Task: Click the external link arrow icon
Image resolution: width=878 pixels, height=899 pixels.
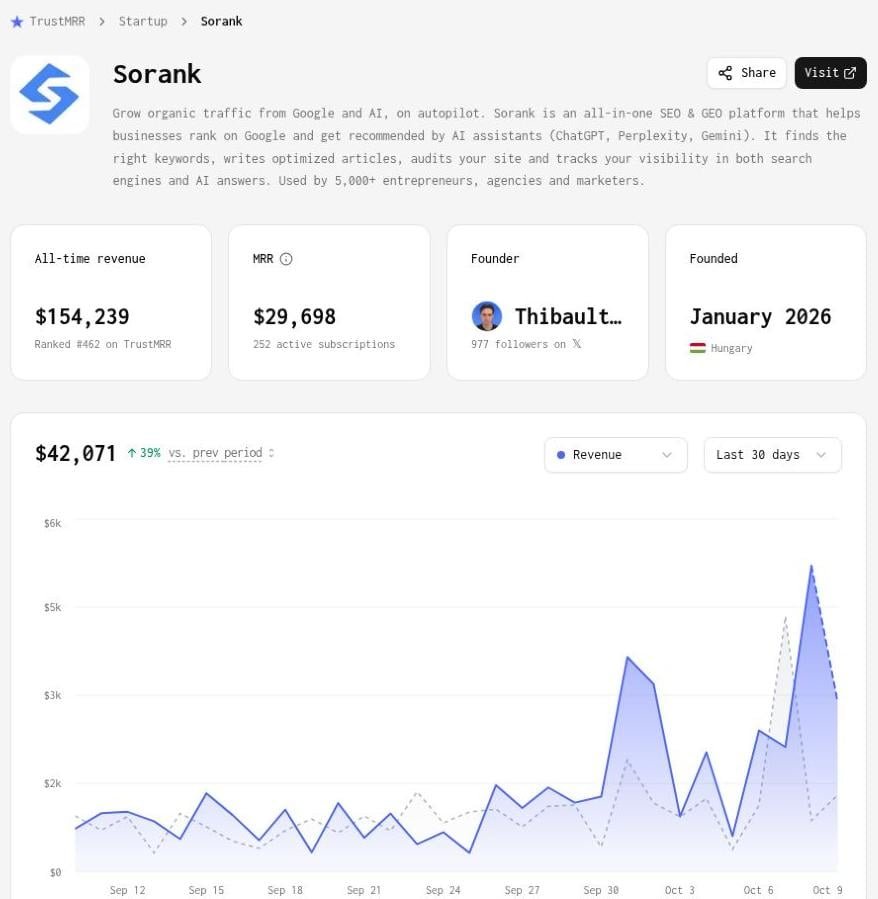Action: (x=850, y=73)
